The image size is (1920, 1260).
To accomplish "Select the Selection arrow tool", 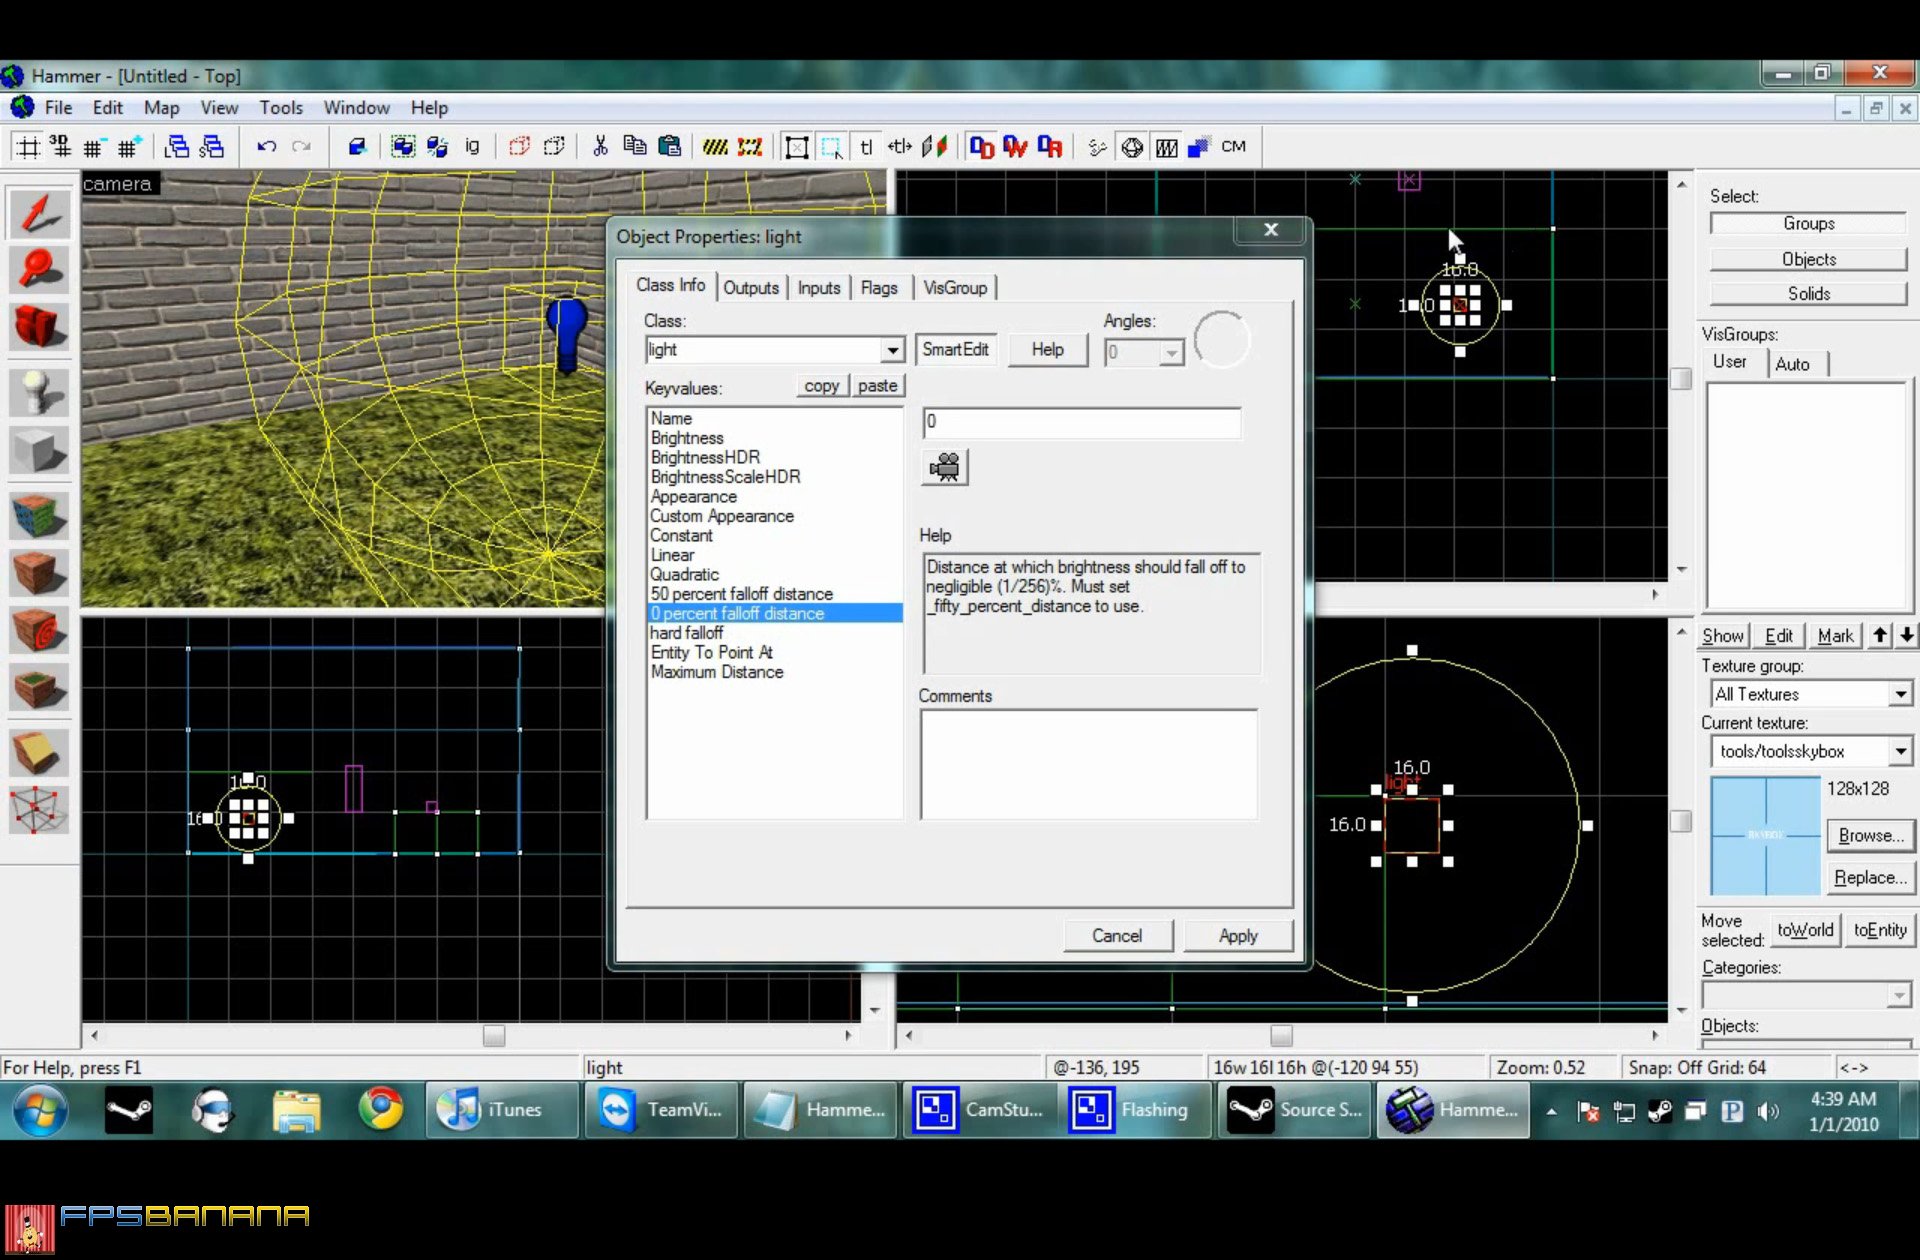I will coord(39,214).
